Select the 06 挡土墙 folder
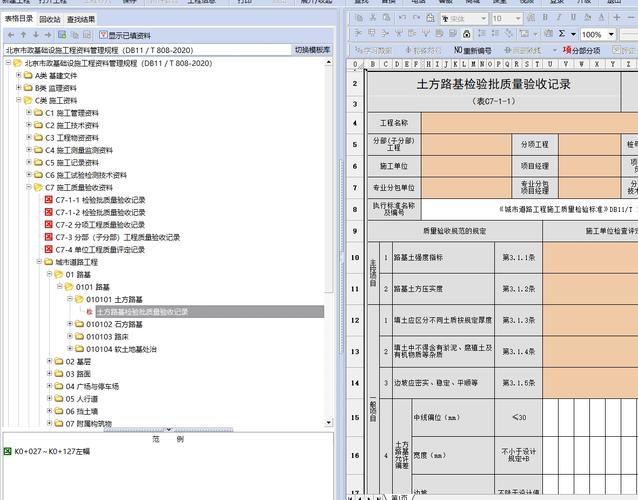 point(81,411)
